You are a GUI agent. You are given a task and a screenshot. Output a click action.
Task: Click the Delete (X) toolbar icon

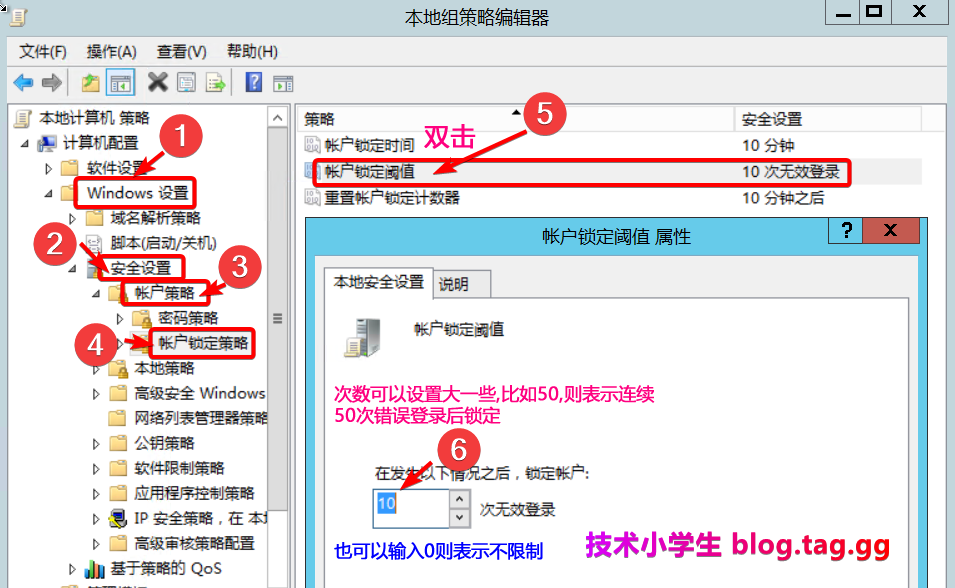coord(157,83)
